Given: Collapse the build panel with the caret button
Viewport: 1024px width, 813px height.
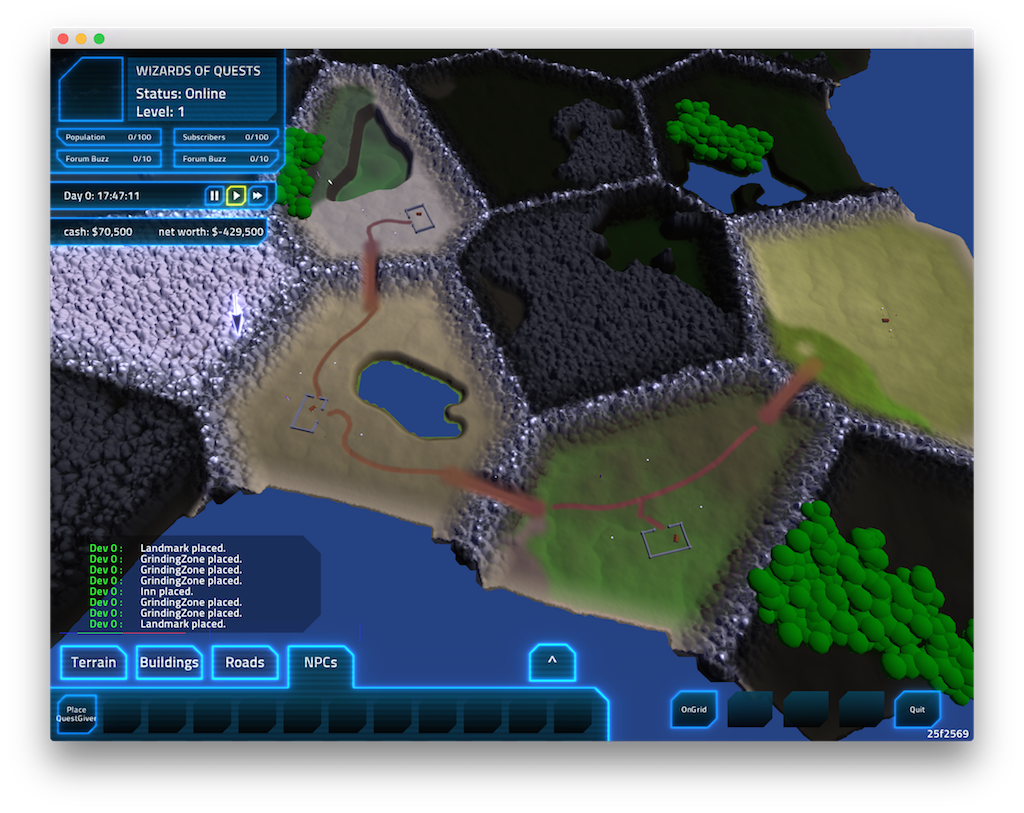Looking at the screenshot, I should 552,662.
